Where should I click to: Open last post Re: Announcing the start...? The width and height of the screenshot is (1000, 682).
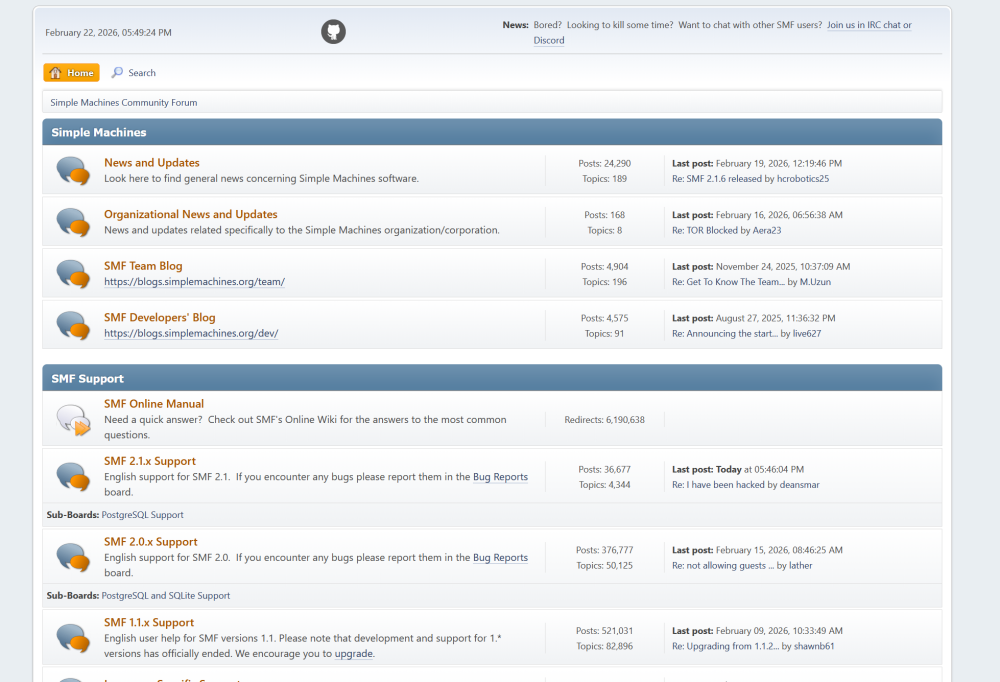[725, 334]
